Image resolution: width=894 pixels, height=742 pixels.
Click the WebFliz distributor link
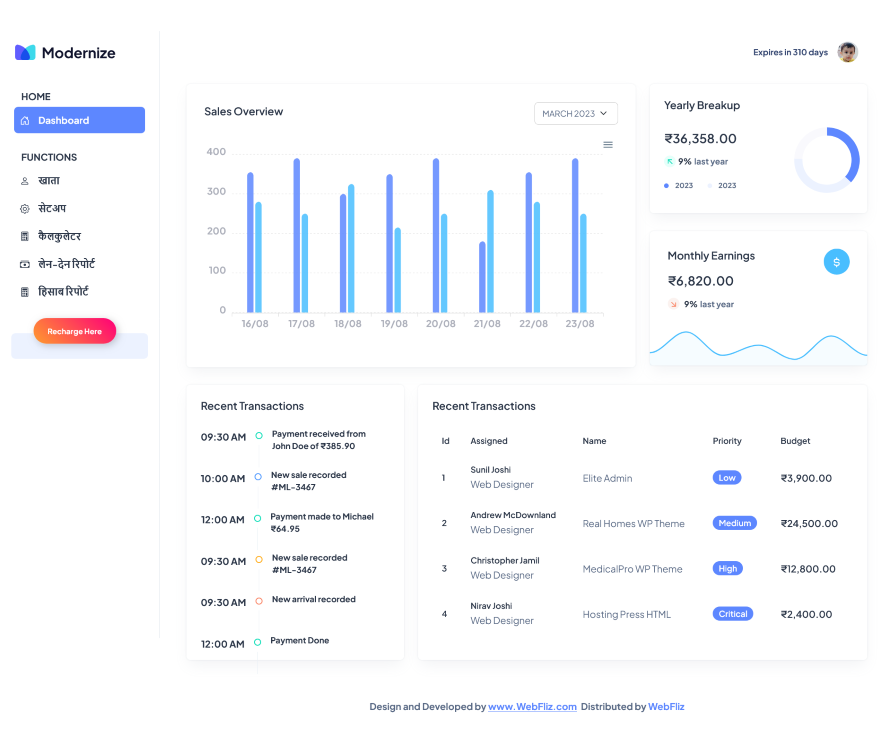(666, 707)
